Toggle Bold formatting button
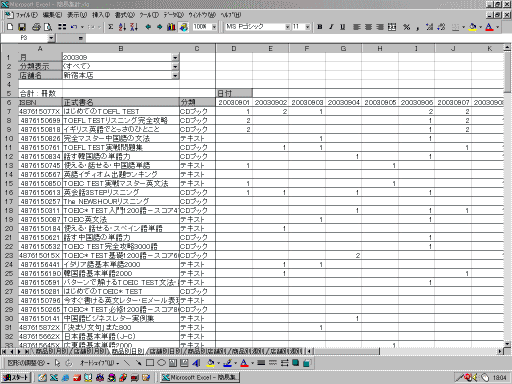The image size is (512, 384). coord(320,27)
